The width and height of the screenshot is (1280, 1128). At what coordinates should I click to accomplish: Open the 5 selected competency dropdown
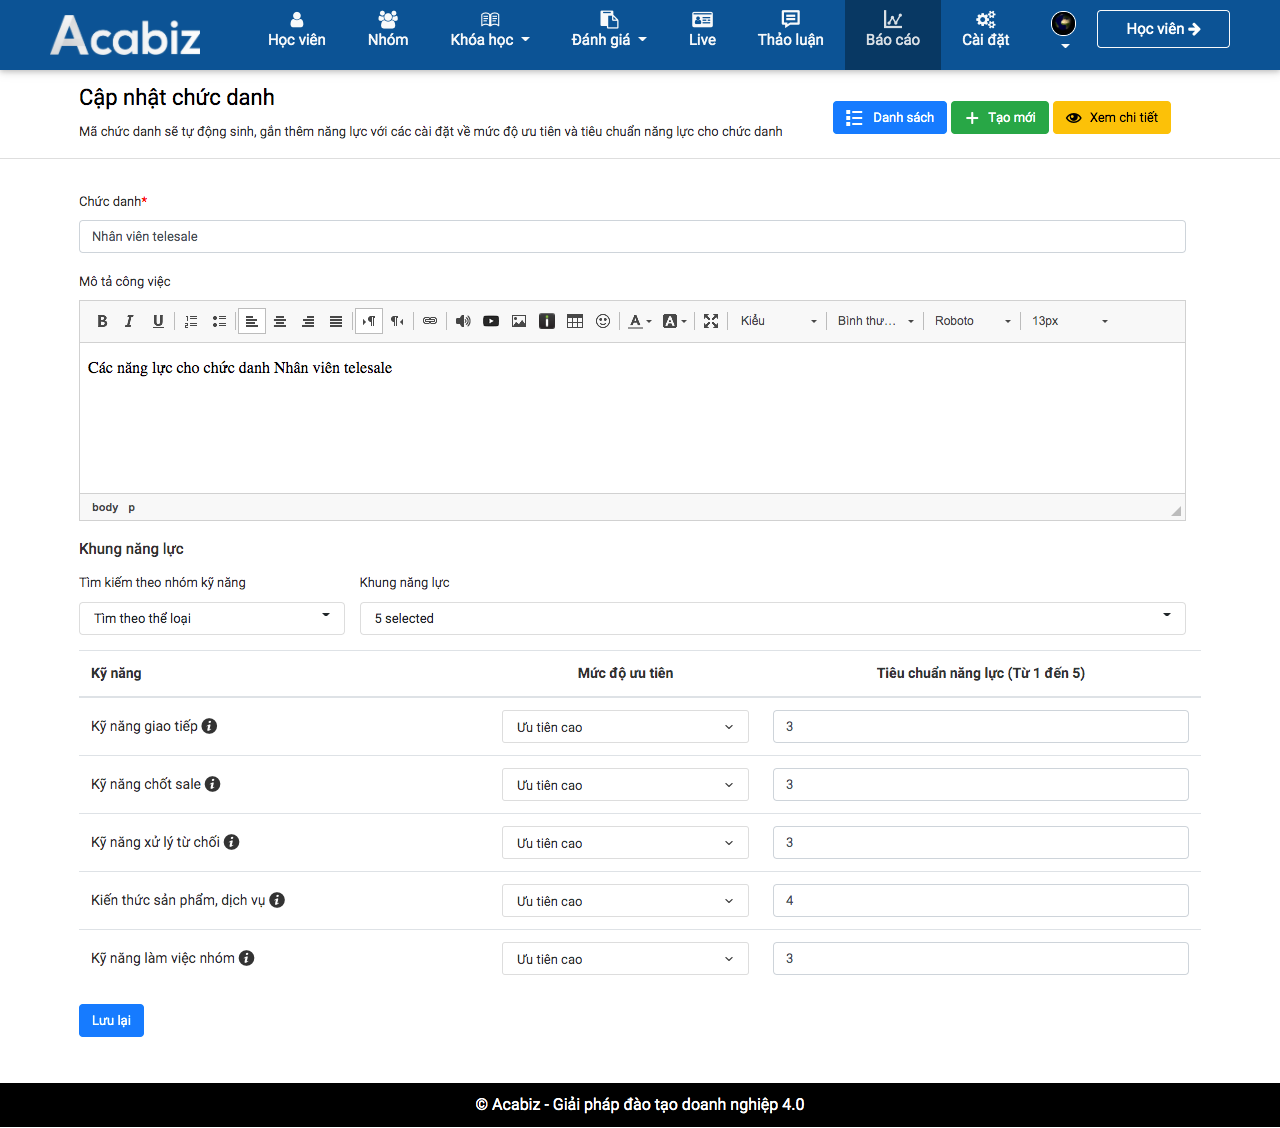773,619
